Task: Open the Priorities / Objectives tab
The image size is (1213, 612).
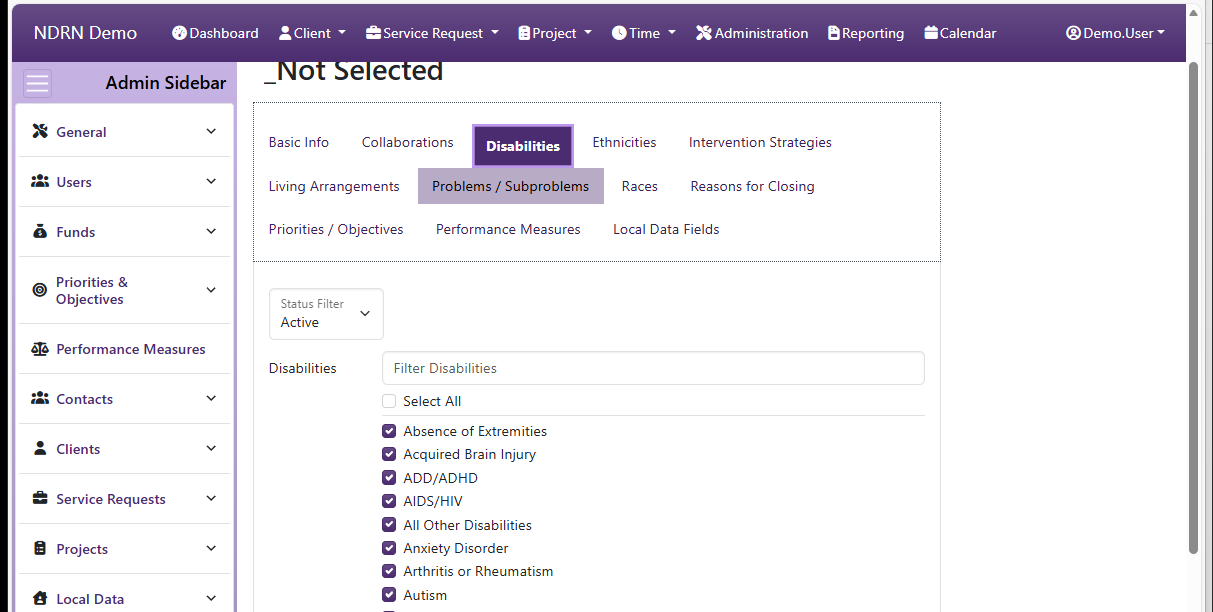Action: 336,230
